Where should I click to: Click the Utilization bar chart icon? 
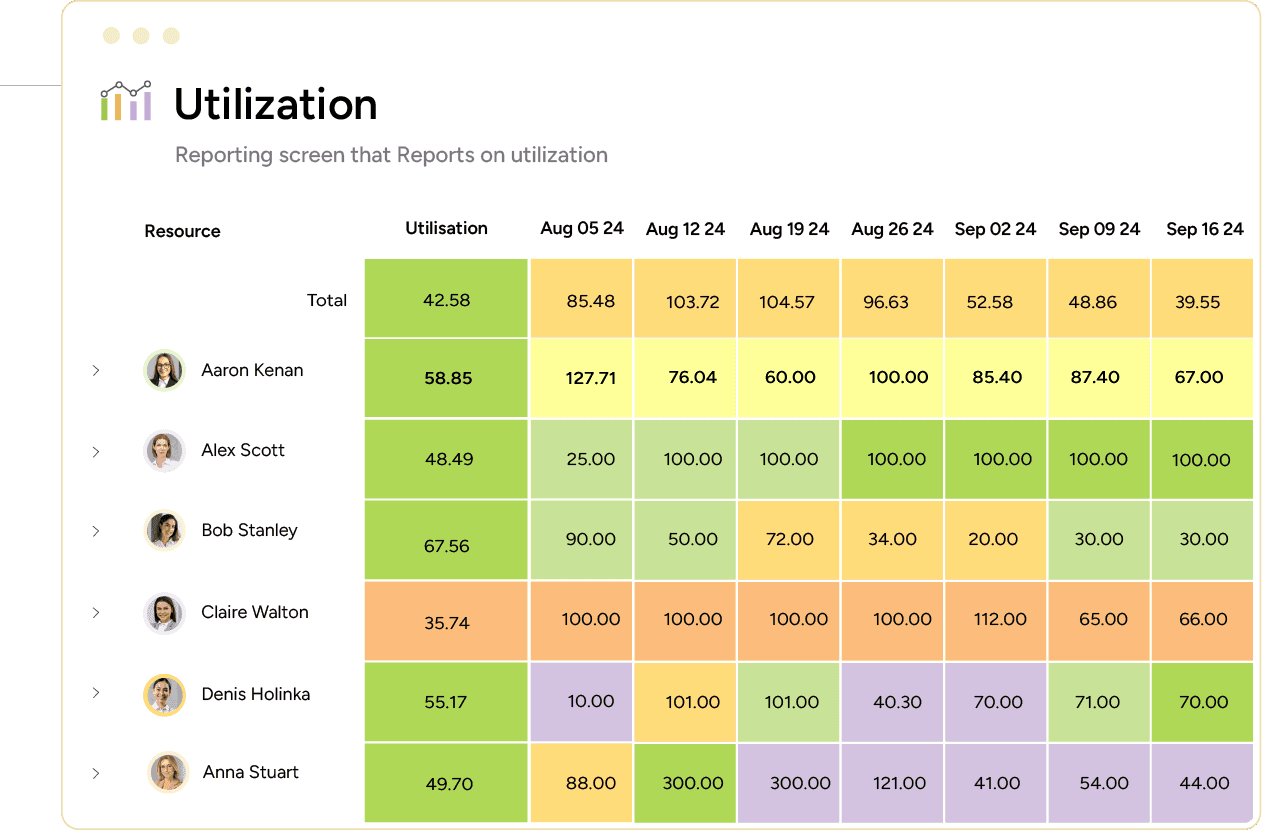[124, 100]
